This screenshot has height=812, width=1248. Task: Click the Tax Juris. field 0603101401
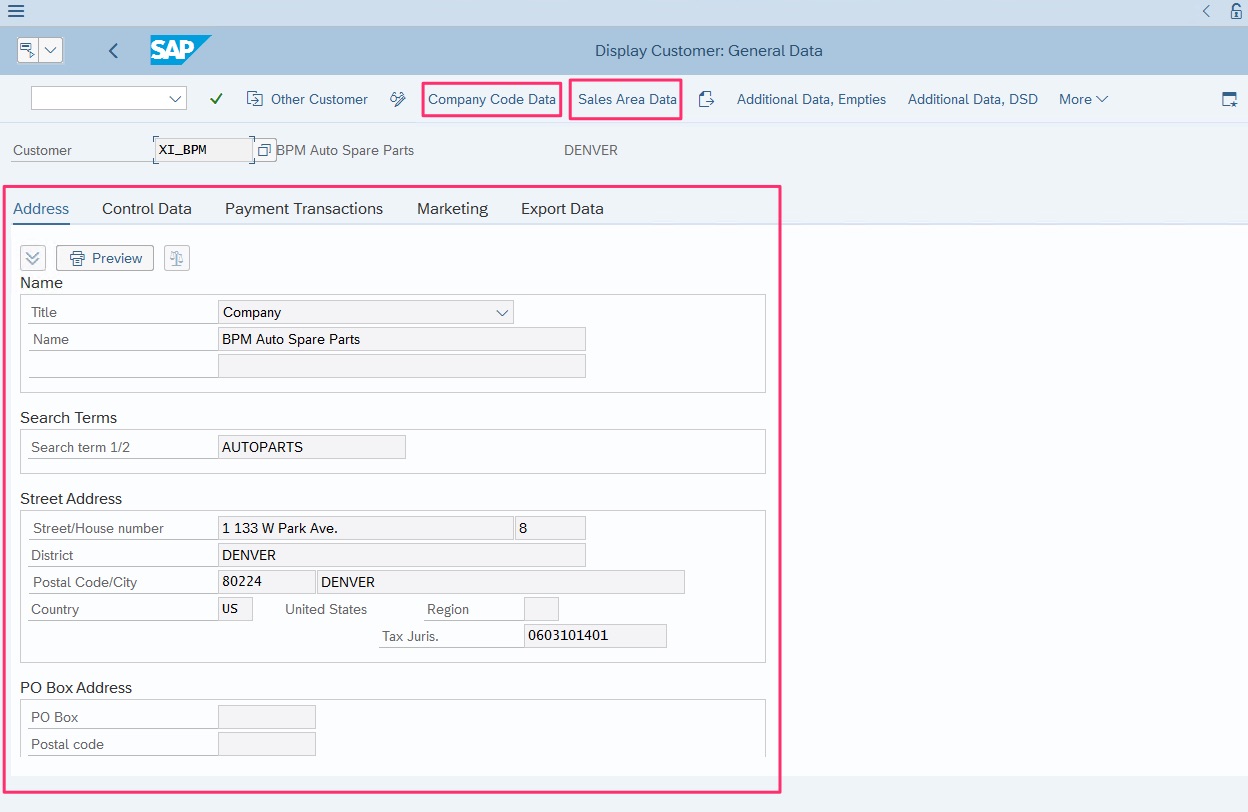point(595,636)
